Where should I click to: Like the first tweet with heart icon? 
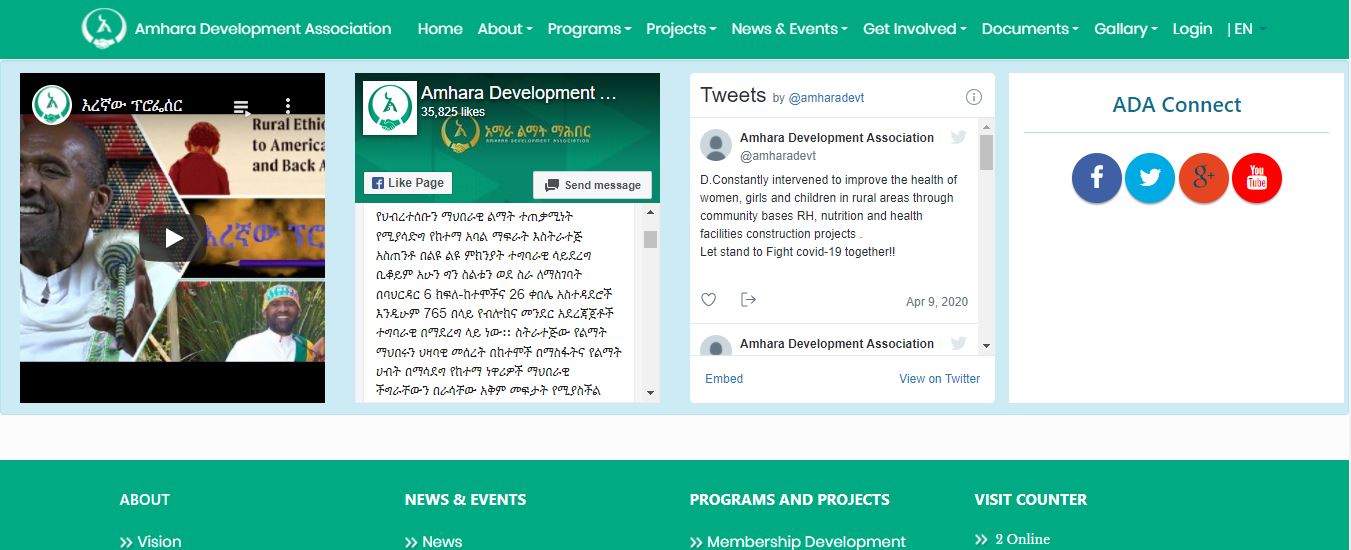pos(709,300)
